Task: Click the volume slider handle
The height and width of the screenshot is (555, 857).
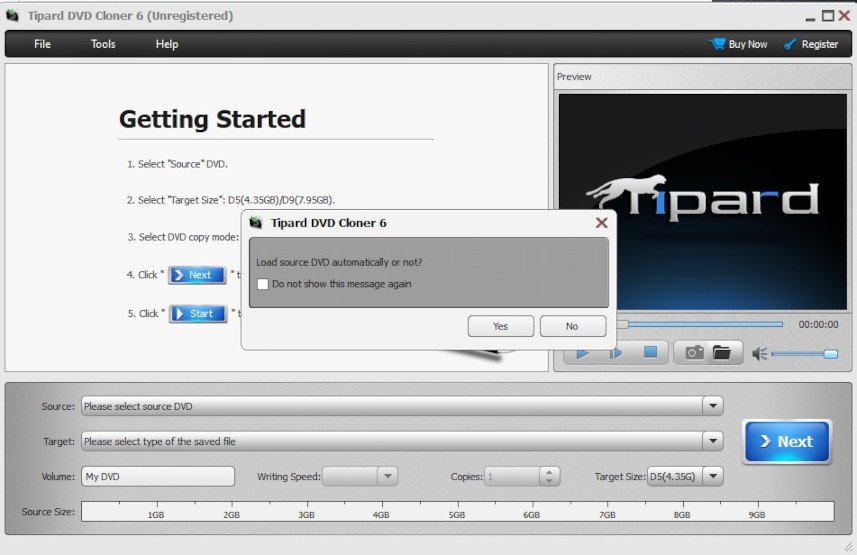Action: click(830, 353)
